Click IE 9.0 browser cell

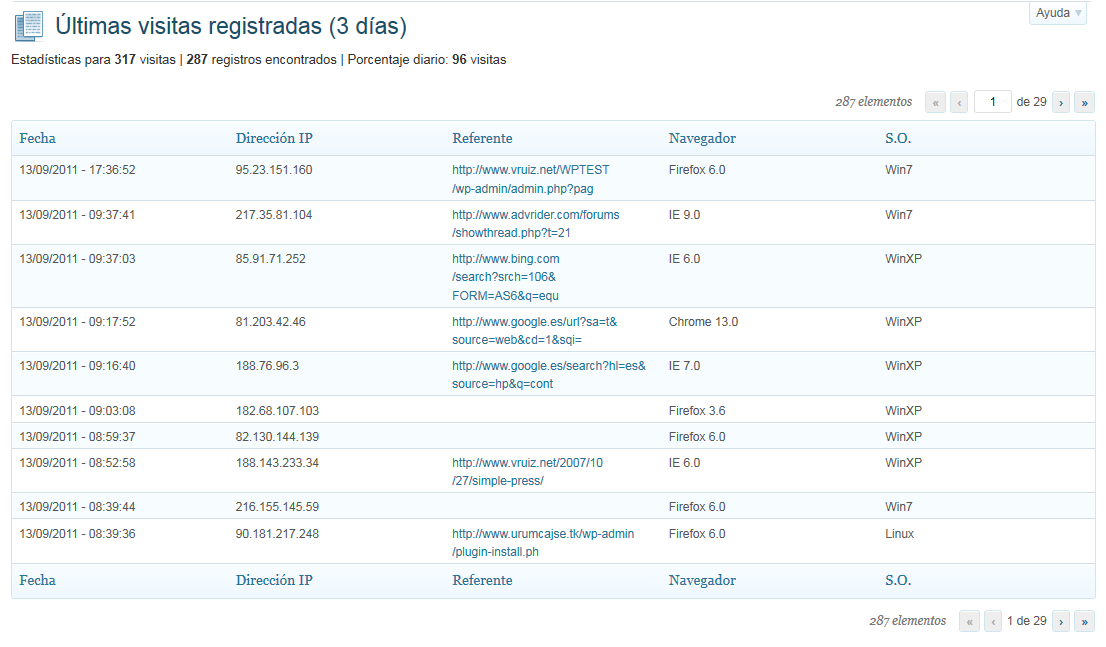coord(684,214)
